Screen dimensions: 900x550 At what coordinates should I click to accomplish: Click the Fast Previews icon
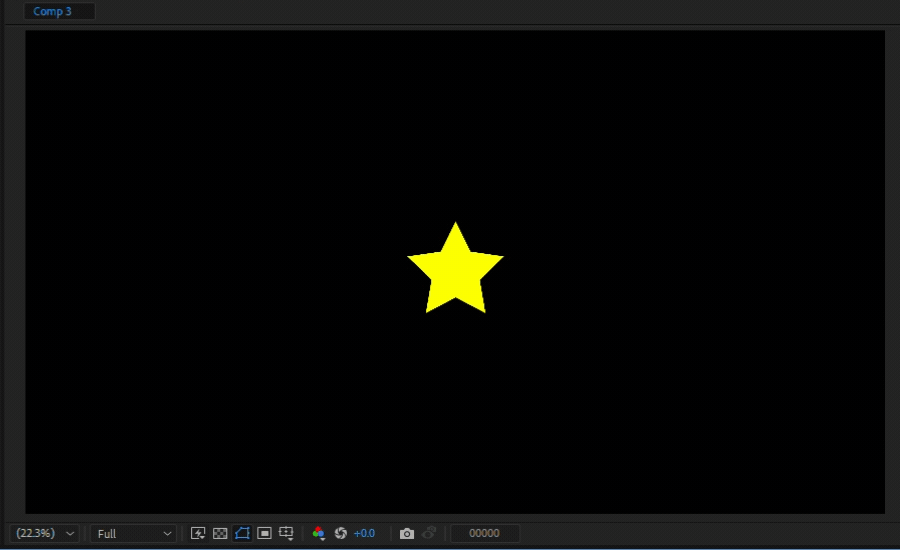point(198,533)
